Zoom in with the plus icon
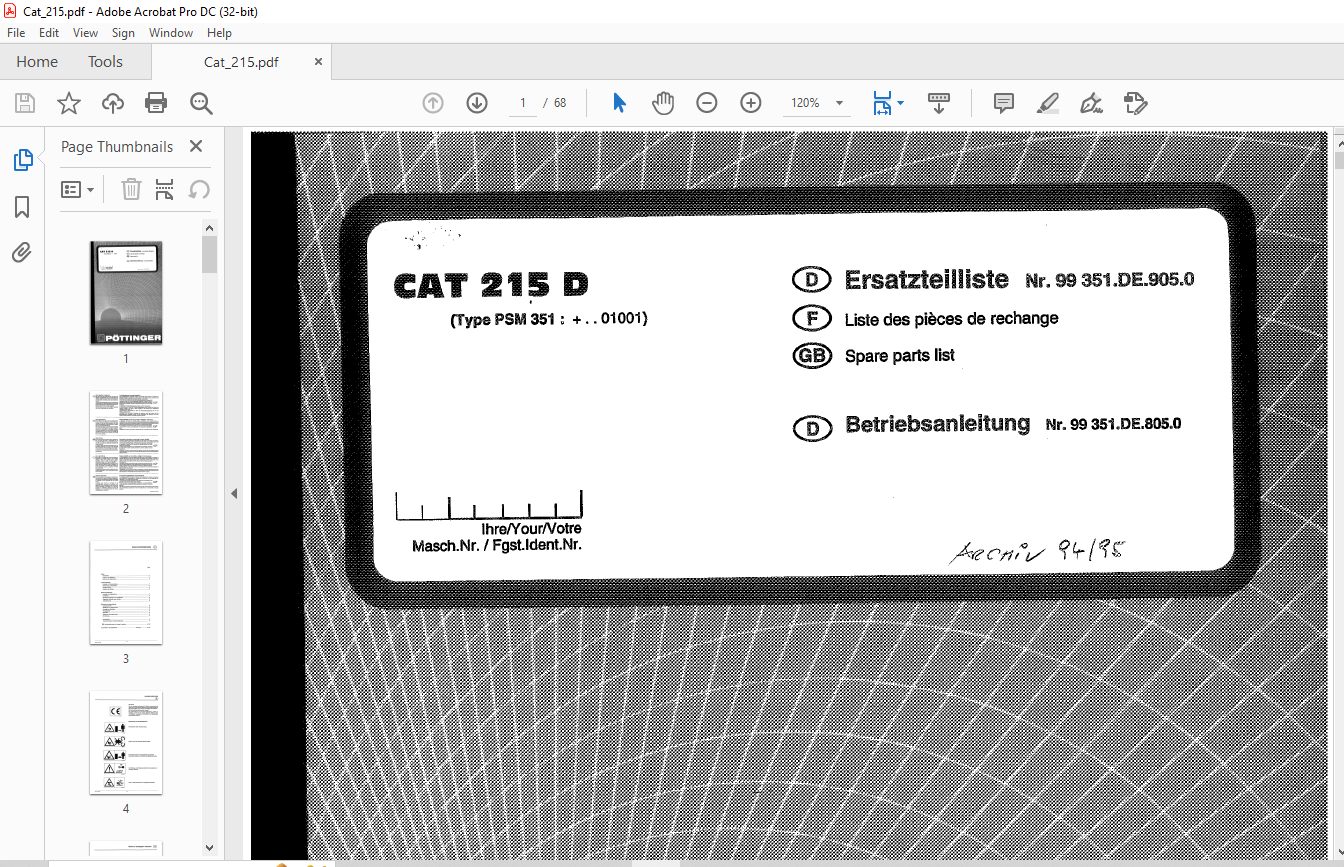 [x=751, y=103]
